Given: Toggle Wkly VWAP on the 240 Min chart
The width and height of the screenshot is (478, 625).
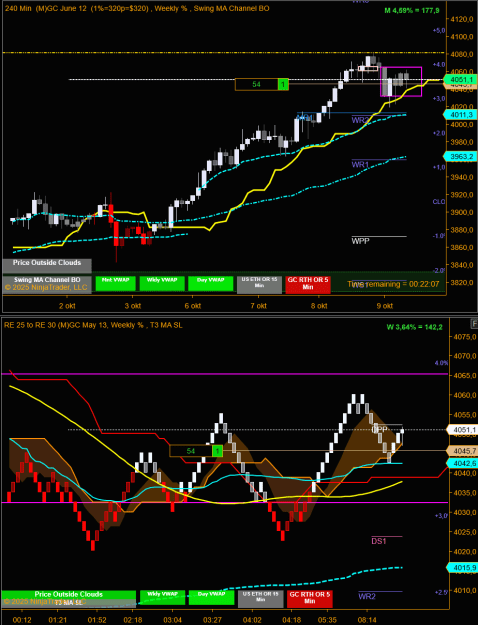Looking at the screenshot, I should (x=162, y=284).
